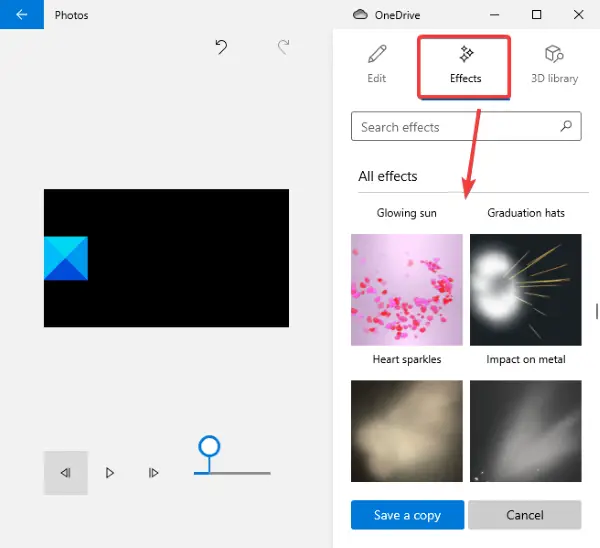
Task: Select the Impact on metal effect thumbnail
Action: coord(526,290)
